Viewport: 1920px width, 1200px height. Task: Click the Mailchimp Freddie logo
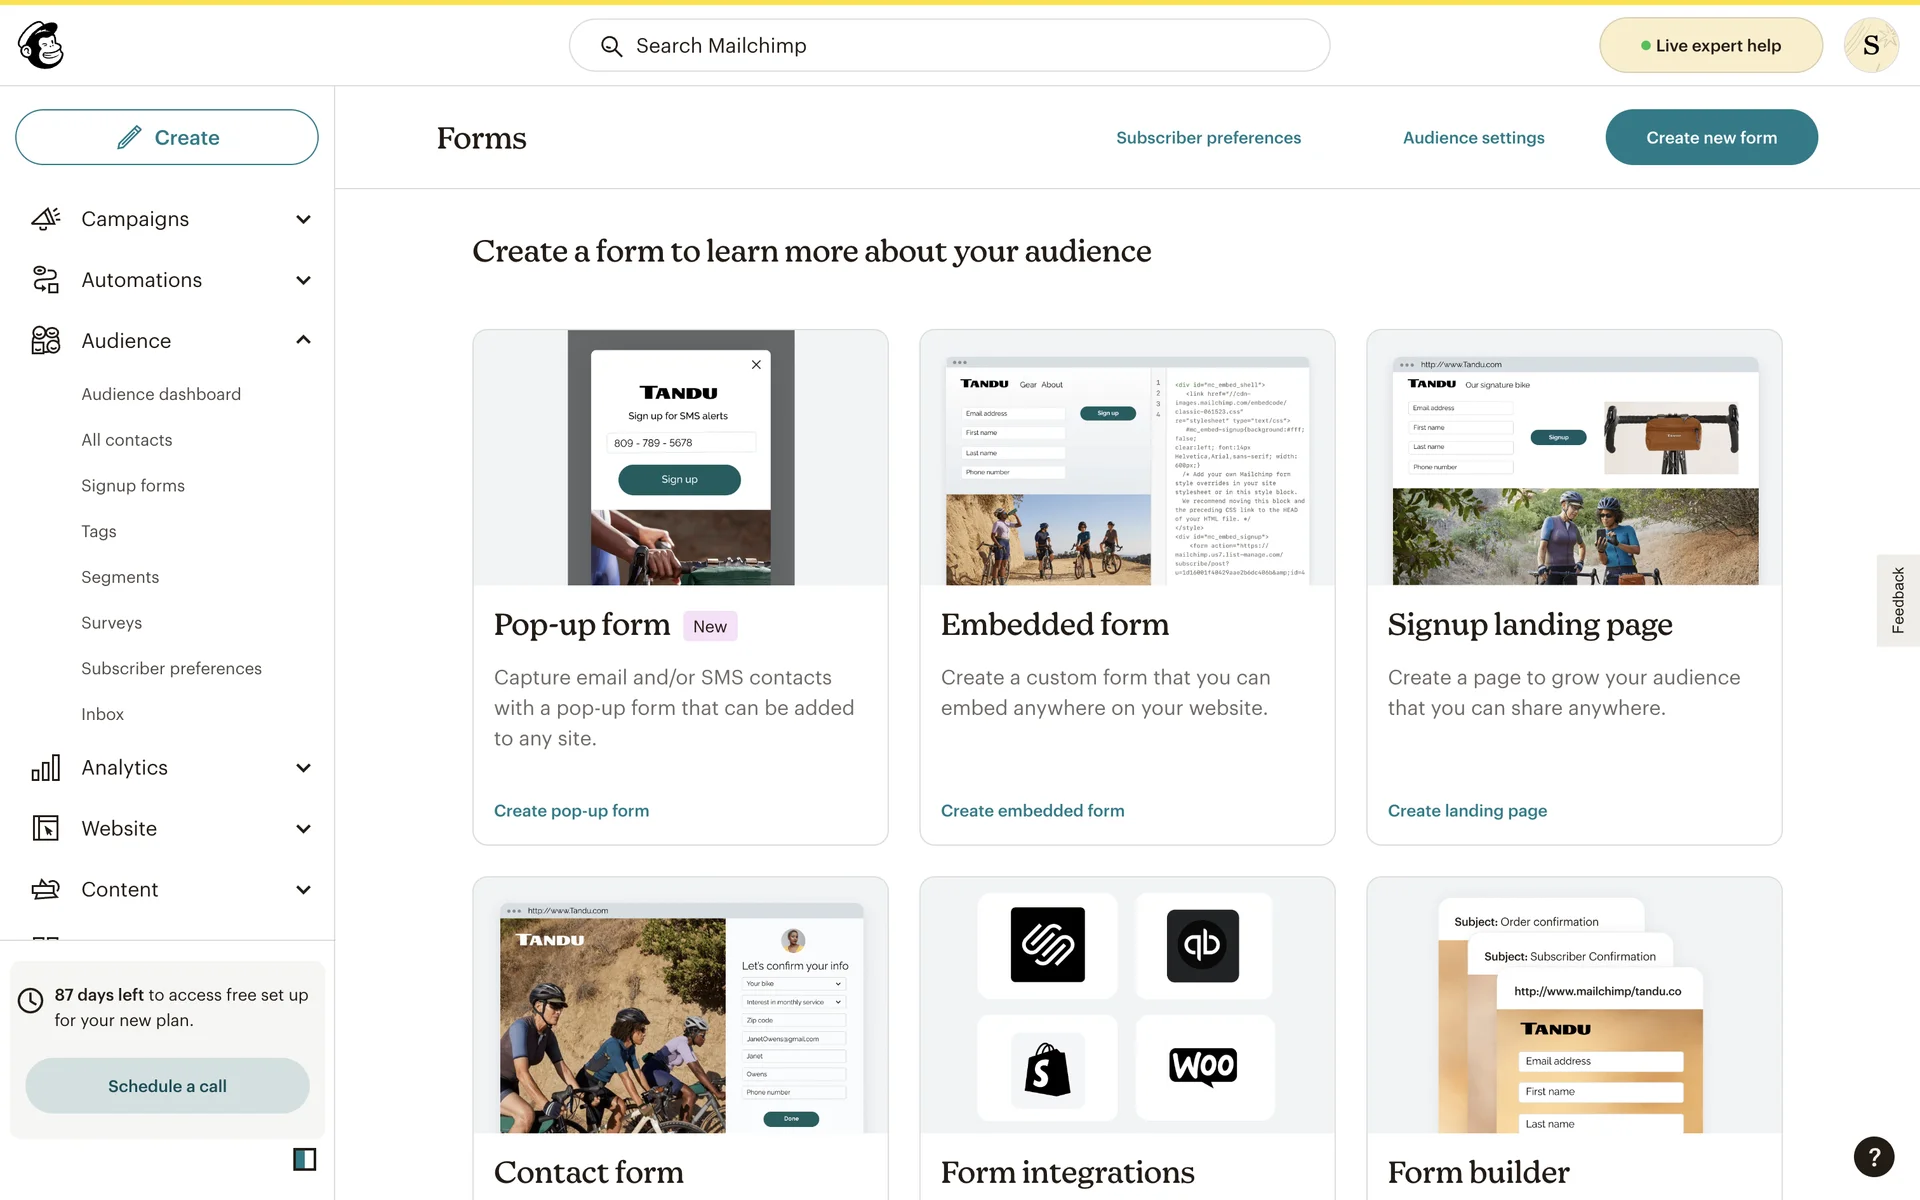click(41, 45)
